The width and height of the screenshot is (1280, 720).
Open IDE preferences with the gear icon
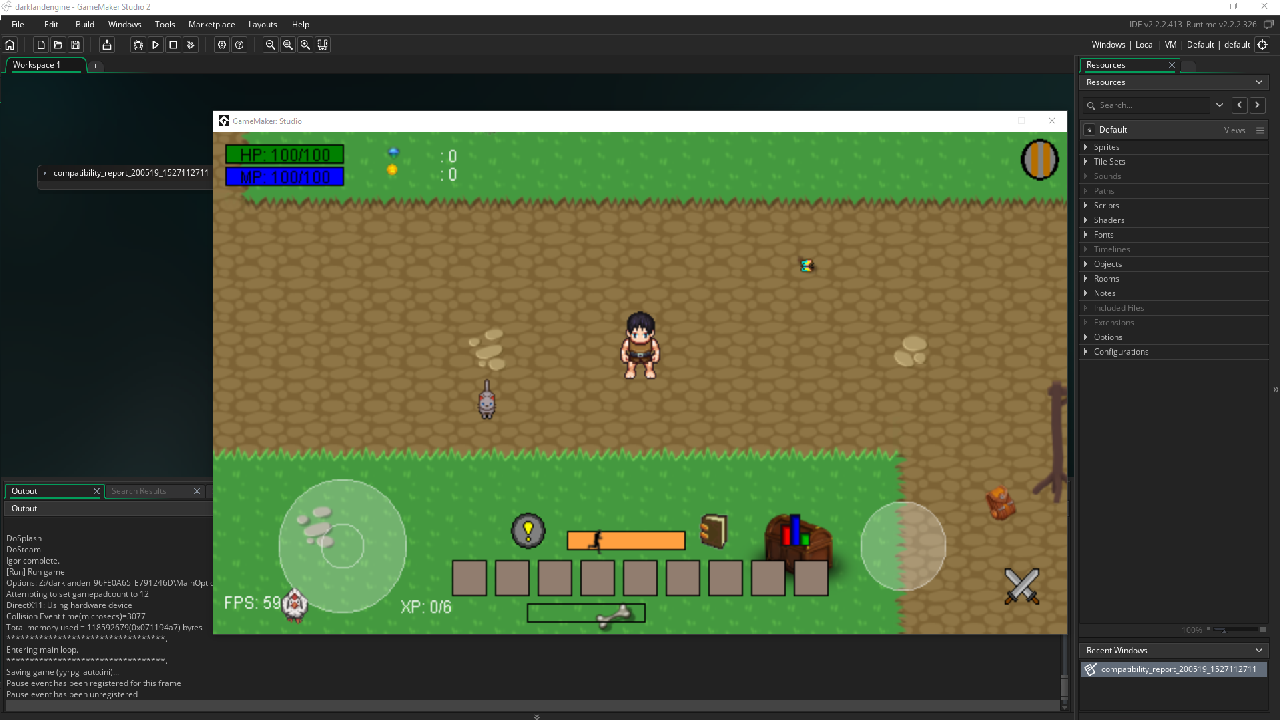[223, 44]
